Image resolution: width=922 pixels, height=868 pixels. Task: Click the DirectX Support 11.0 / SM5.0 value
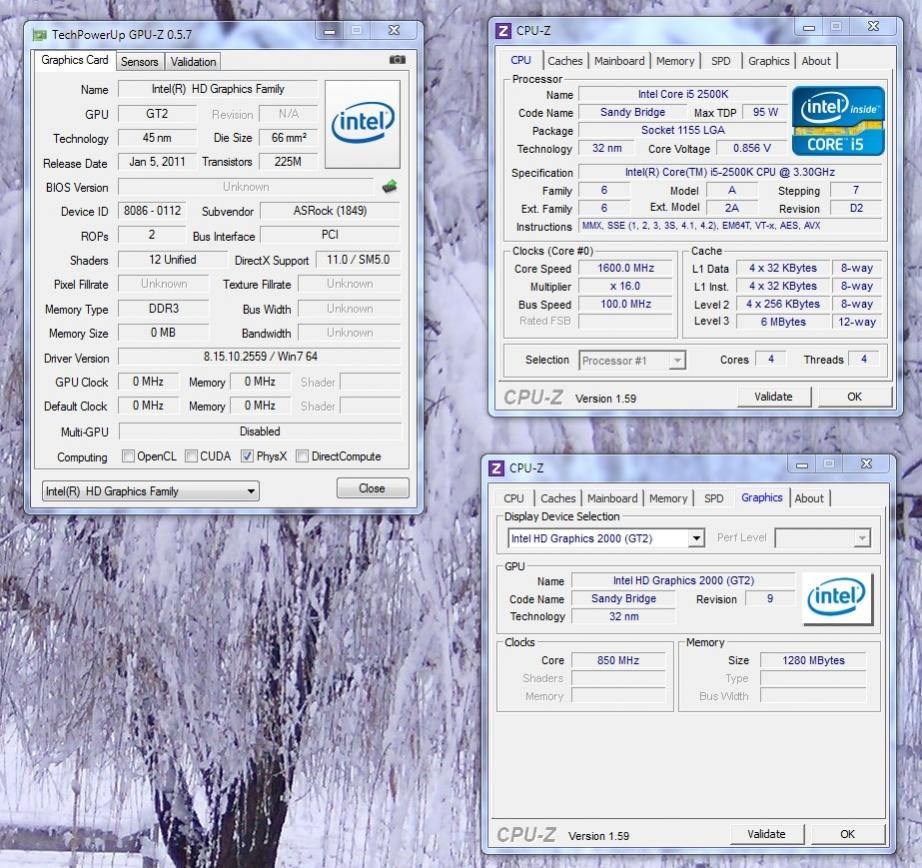pyautogui.click(x=358, y=259)
